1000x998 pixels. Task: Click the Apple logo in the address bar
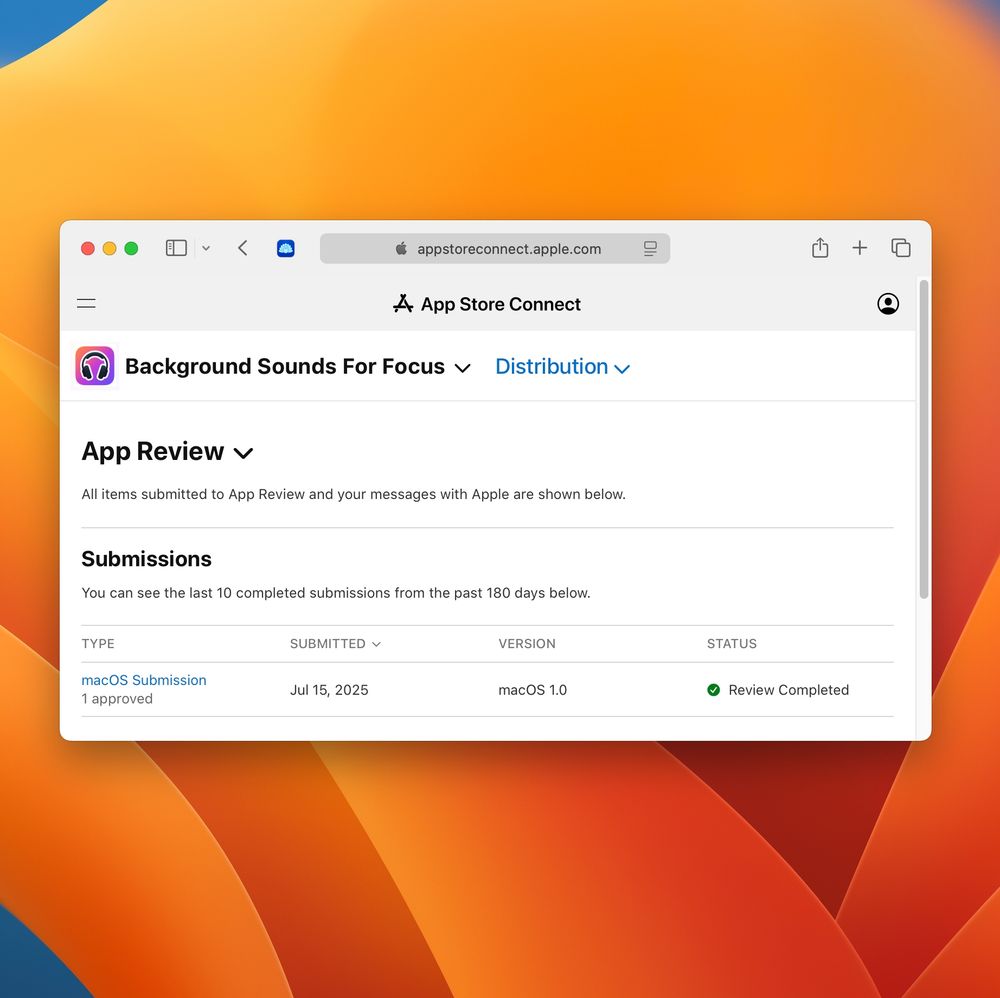click(x=401, y=248)
